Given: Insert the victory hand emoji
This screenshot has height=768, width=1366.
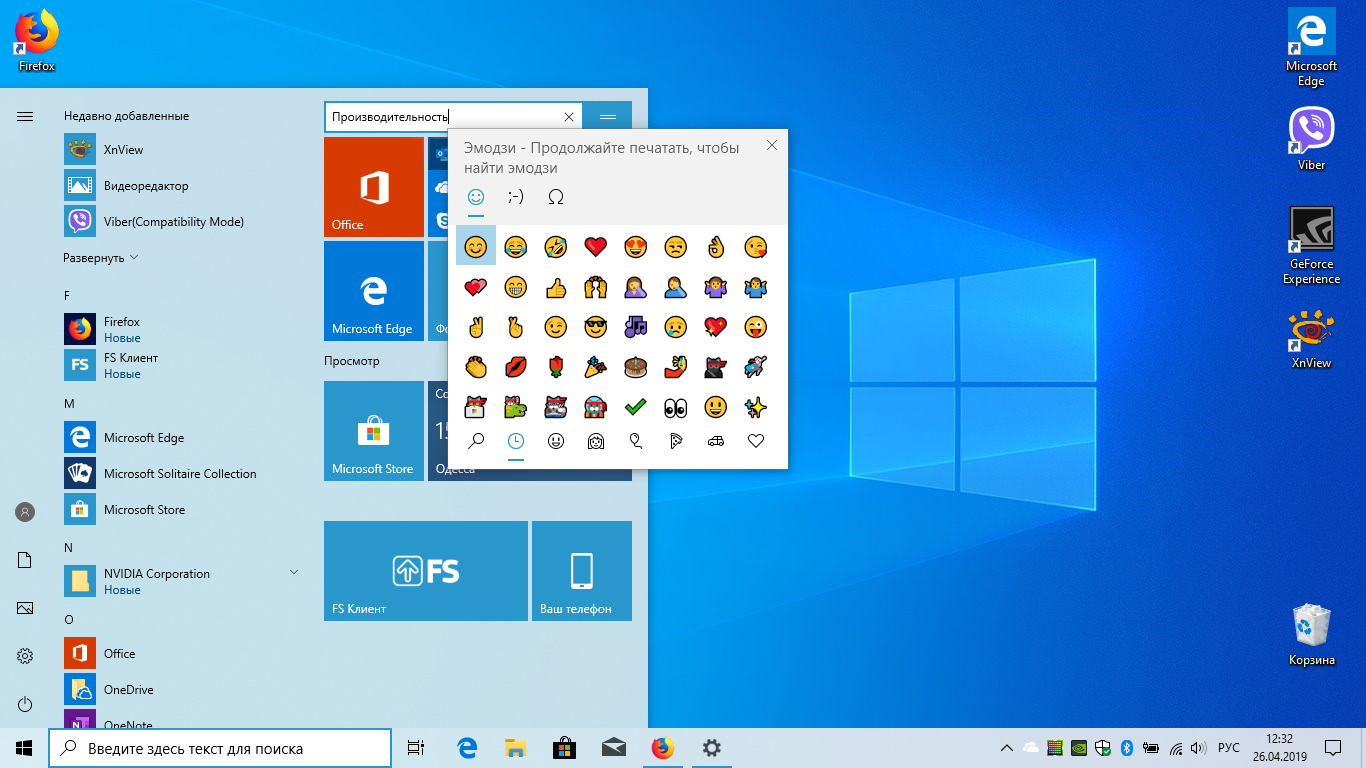Looking at the screenshot, I should pos(476,327).
